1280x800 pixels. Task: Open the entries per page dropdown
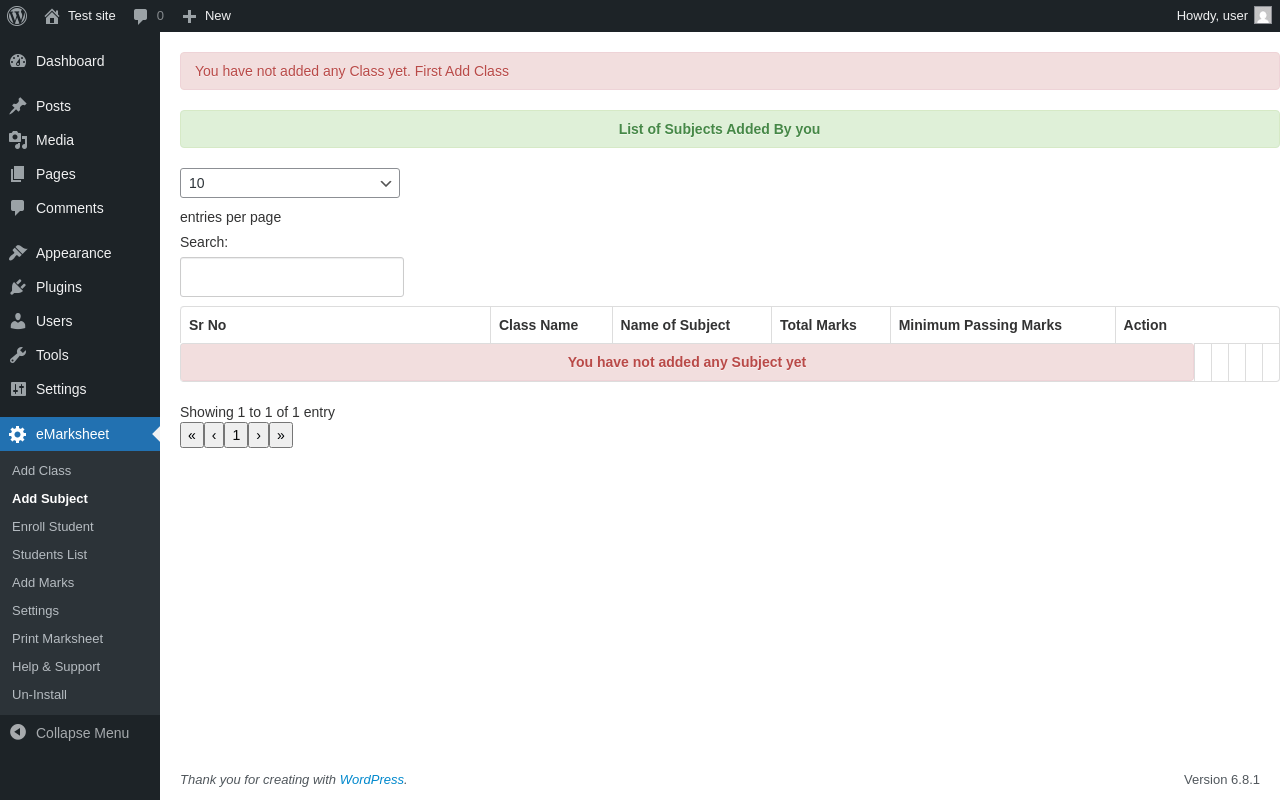coord(290,183)
